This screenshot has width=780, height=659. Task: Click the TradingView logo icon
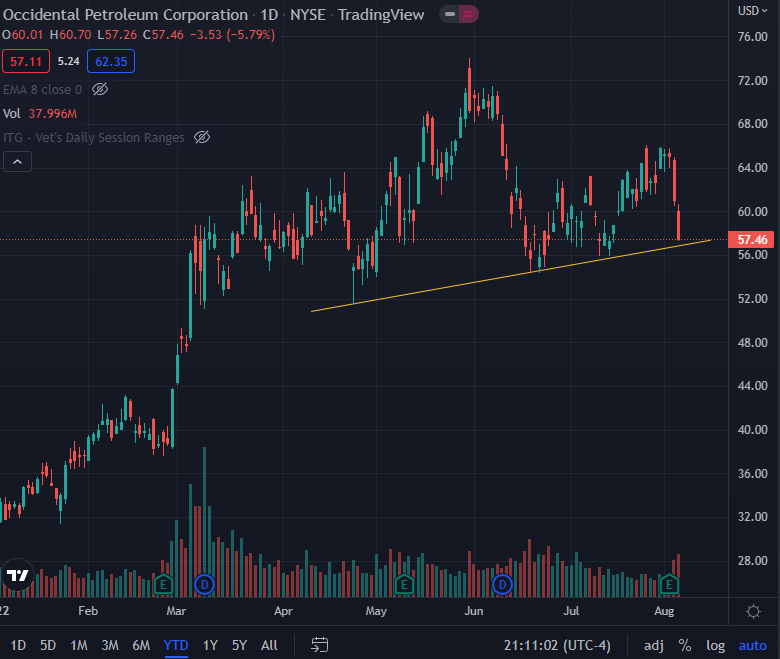(x=17, y=575)
